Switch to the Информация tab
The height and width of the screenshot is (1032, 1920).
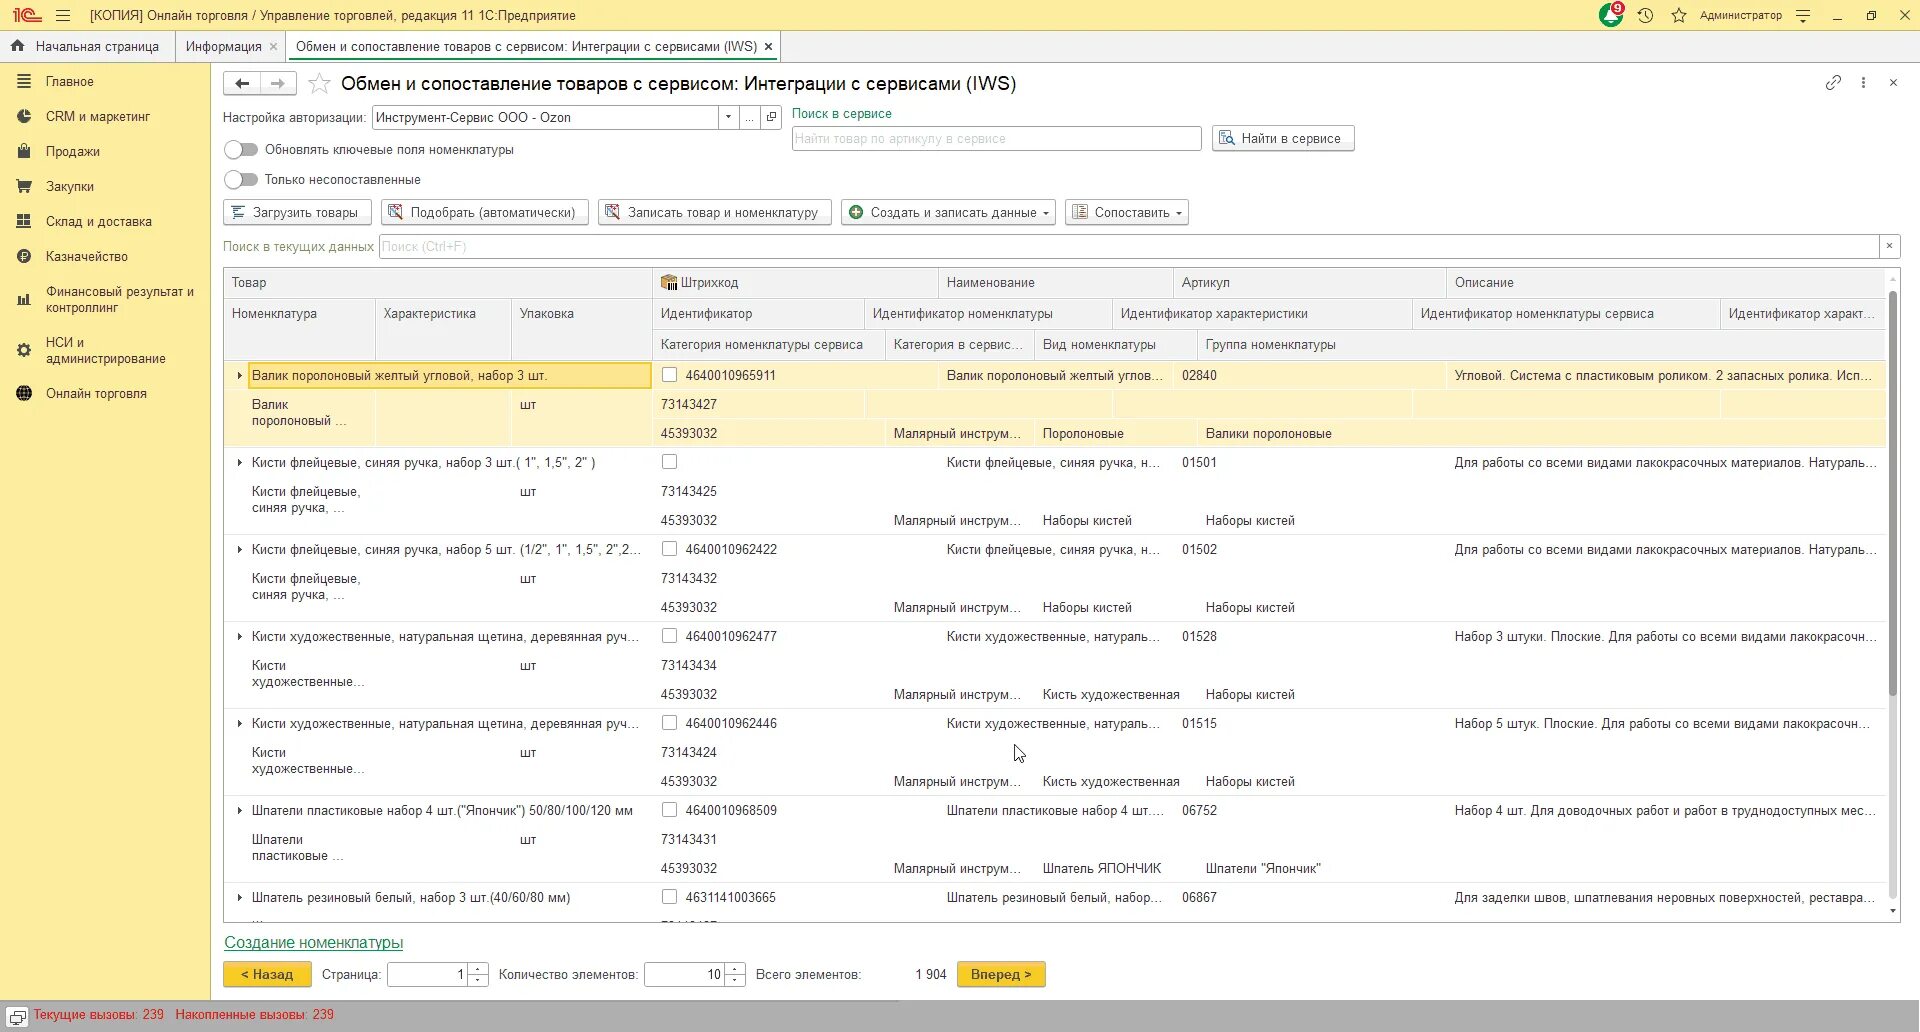tap(223, 46)
